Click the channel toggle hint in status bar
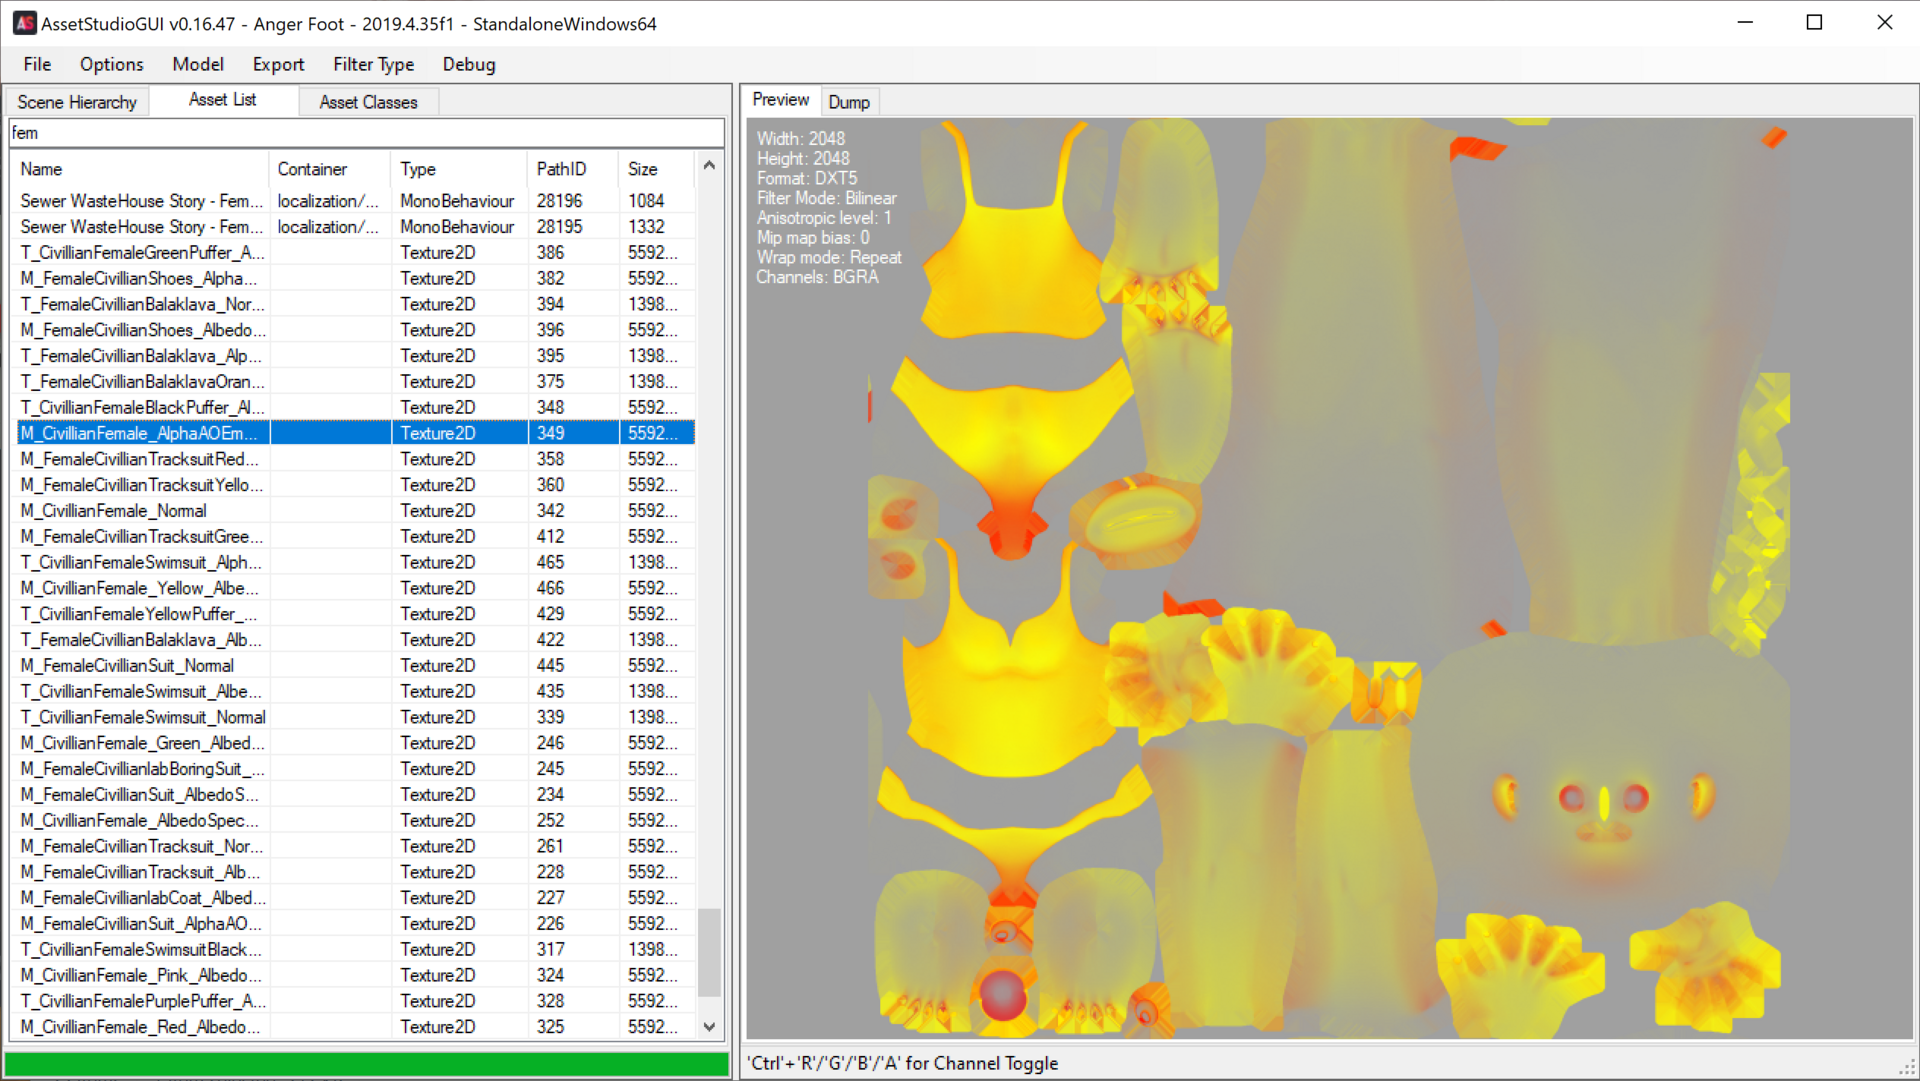The height and width of the screenshot is (1081, 1920). (904, 1063)
